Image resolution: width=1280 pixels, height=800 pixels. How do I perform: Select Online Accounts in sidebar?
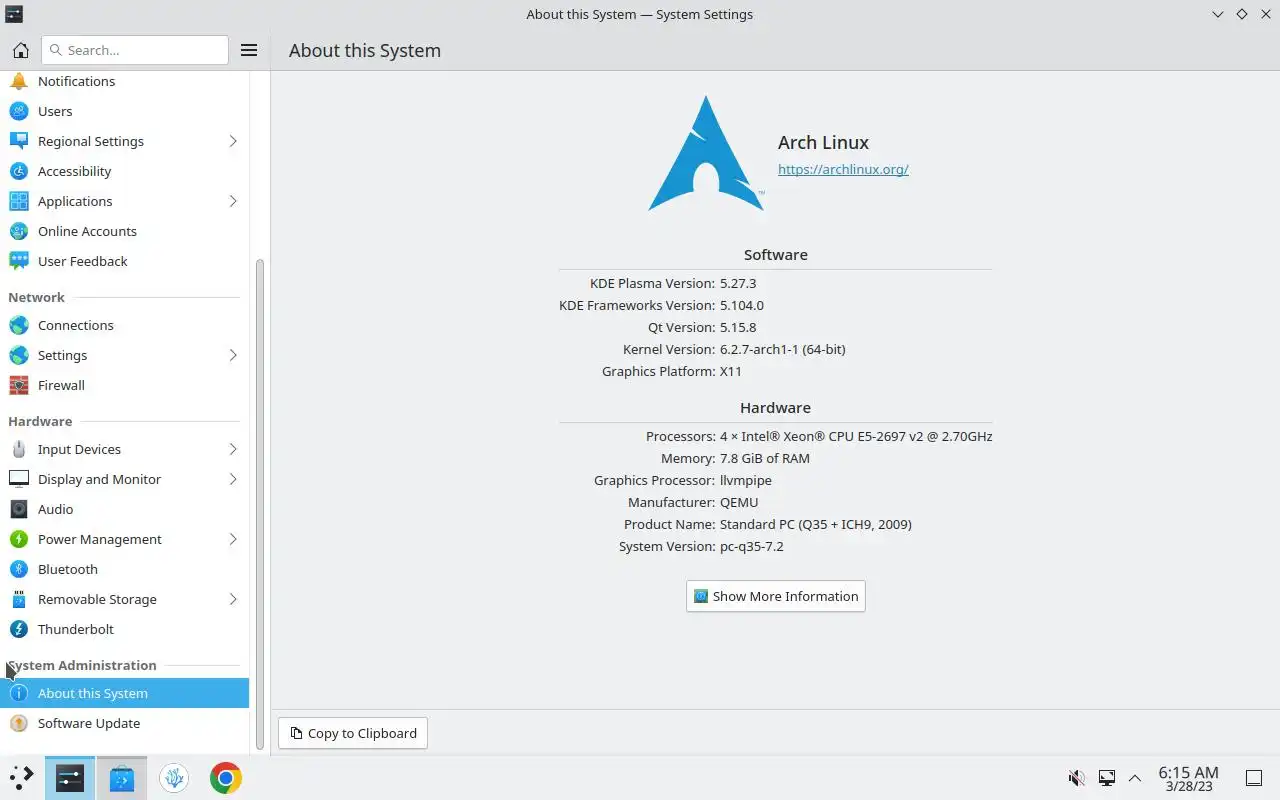click(x=124, y=231)
